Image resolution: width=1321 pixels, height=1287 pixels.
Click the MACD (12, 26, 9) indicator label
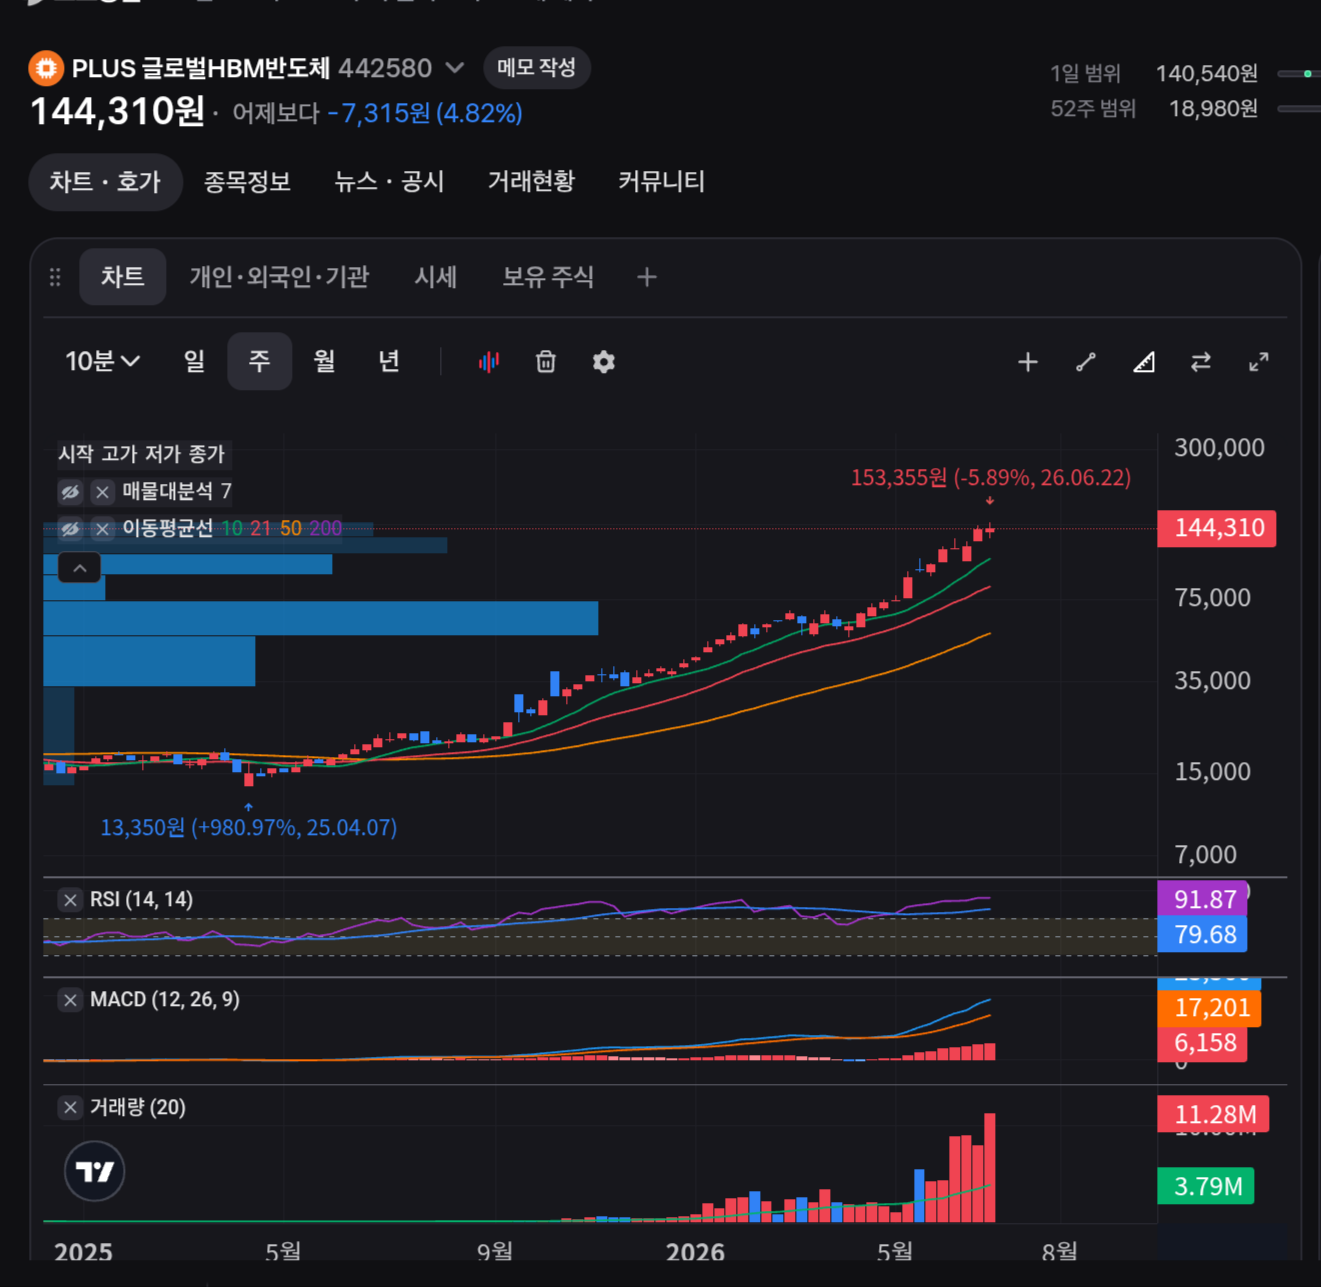(165, 1000)
